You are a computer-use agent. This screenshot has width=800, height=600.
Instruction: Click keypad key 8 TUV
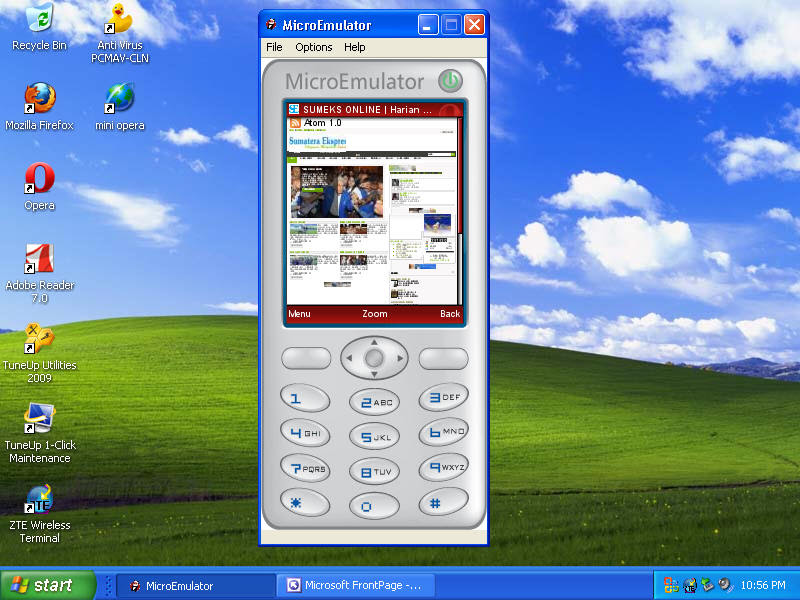374,471
